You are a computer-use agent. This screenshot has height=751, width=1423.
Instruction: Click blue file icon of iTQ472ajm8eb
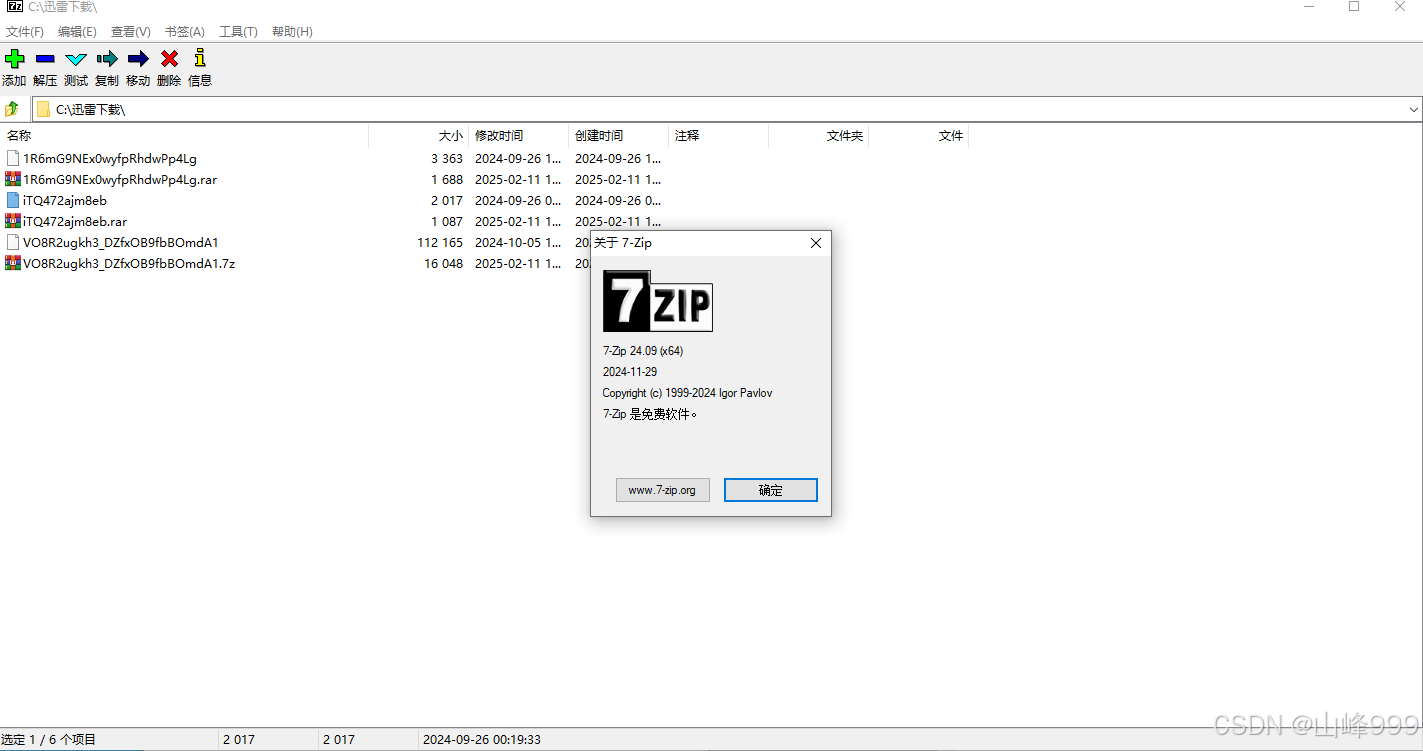13,200
